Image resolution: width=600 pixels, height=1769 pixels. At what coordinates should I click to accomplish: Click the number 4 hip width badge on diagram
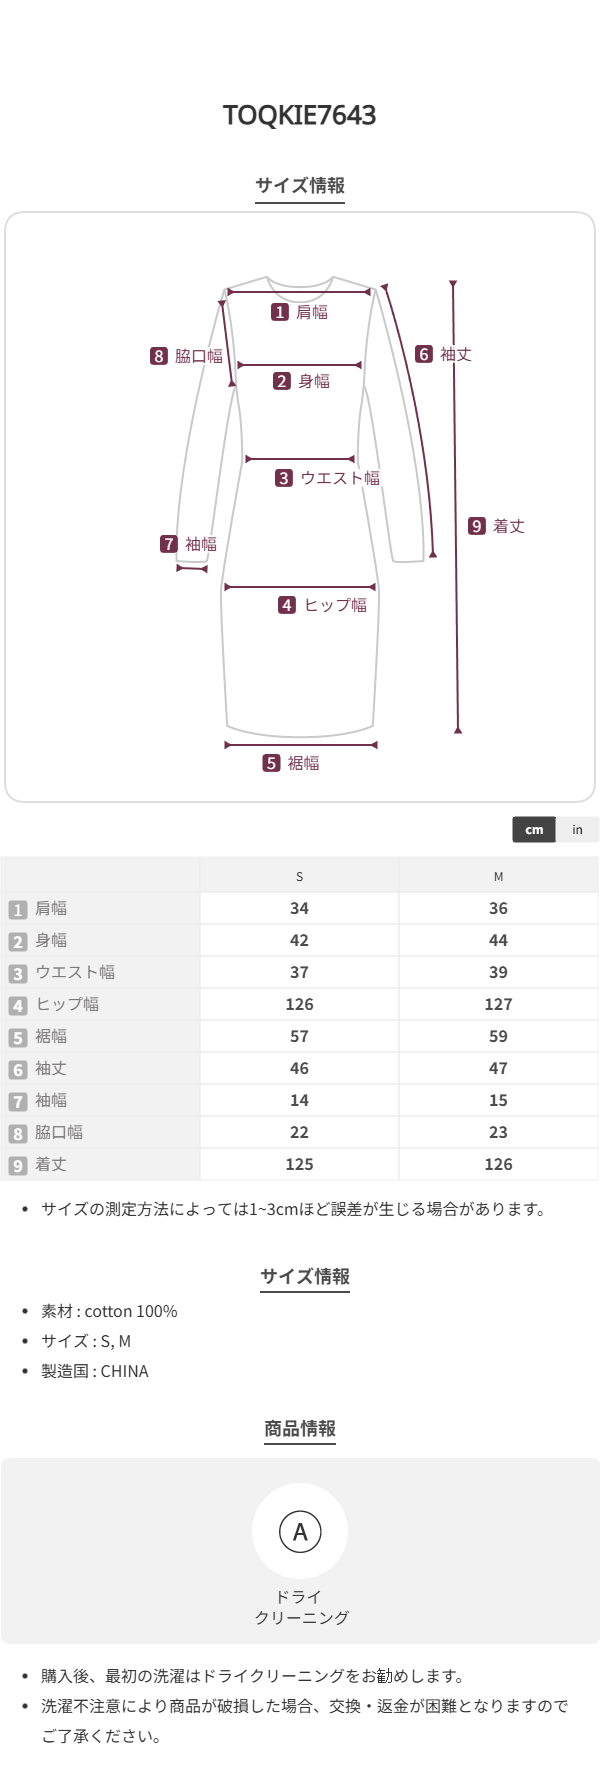tap(287, 605)
